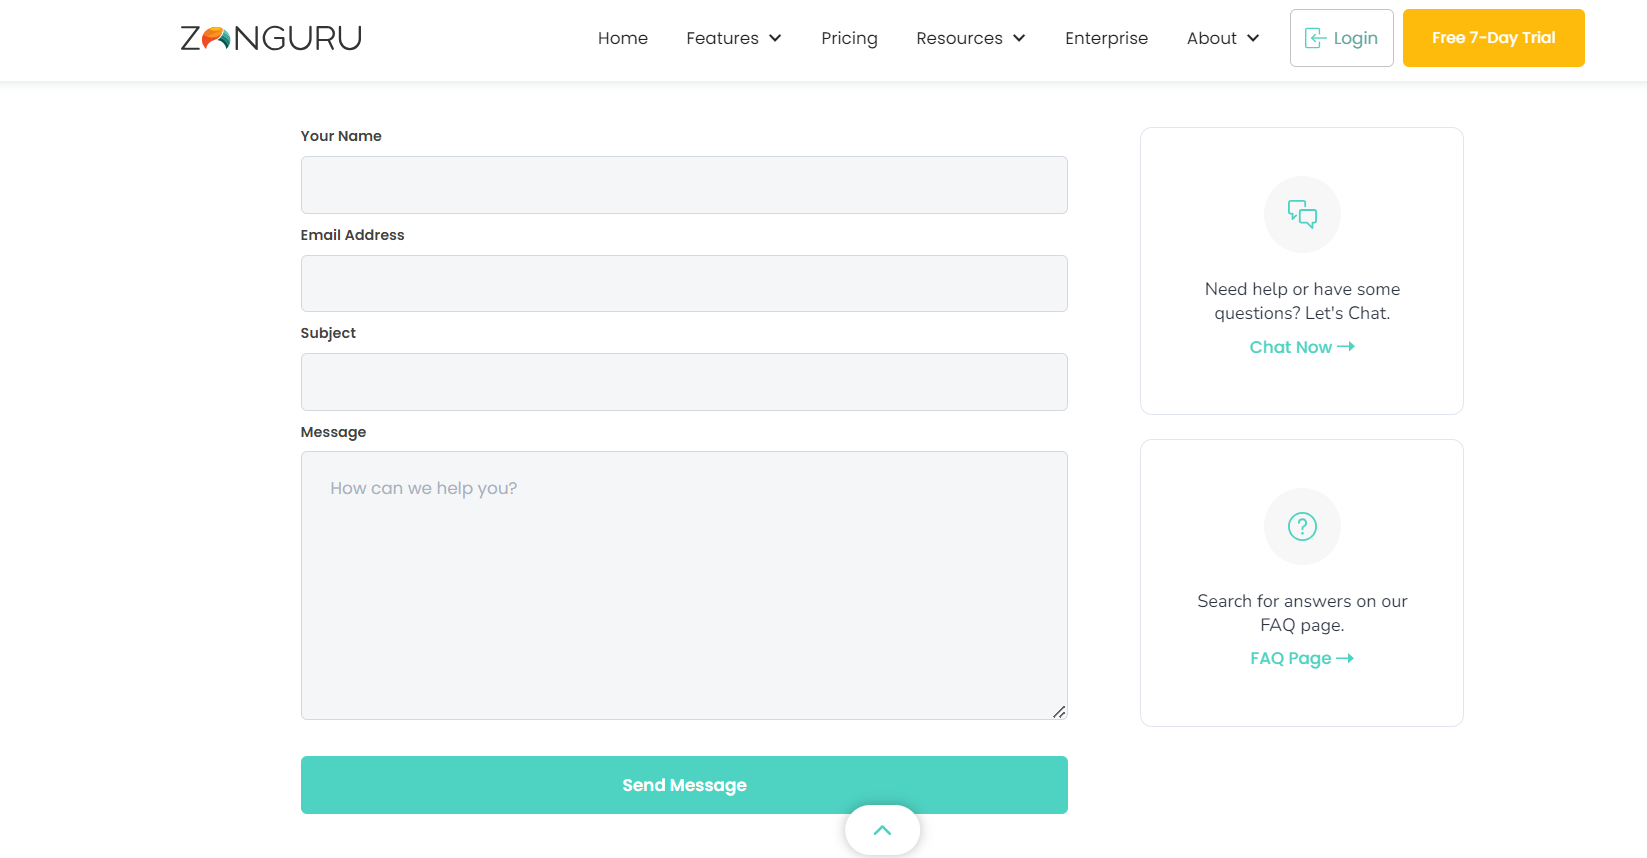
Task: Focus the Message text area
Action: [684, 585]
